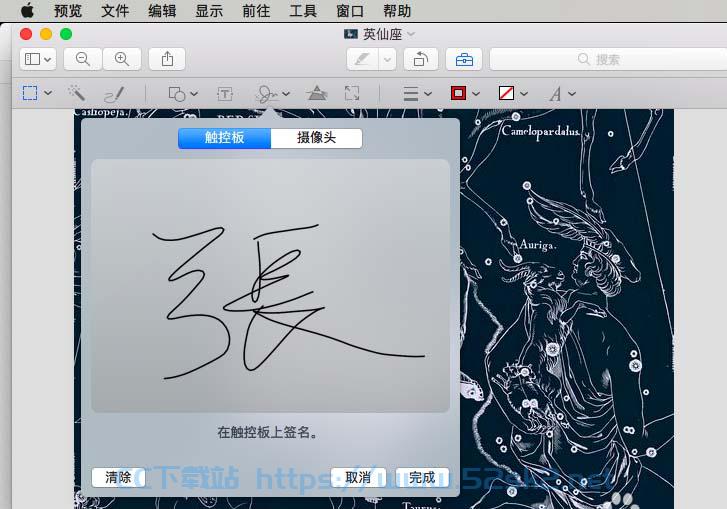Close the Preview window with the red button
Screen dimensions: 727x509
pos(26,34)
